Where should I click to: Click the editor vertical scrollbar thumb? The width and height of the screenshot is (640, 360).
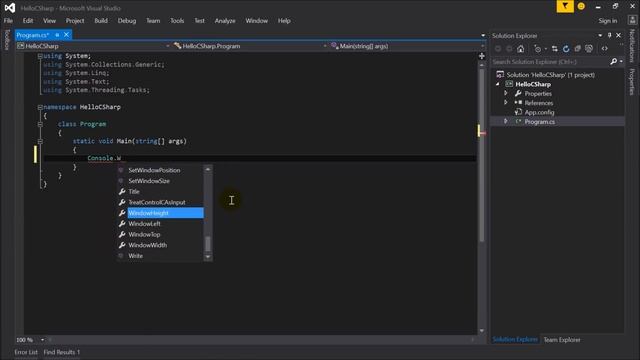tap(482, 154)
